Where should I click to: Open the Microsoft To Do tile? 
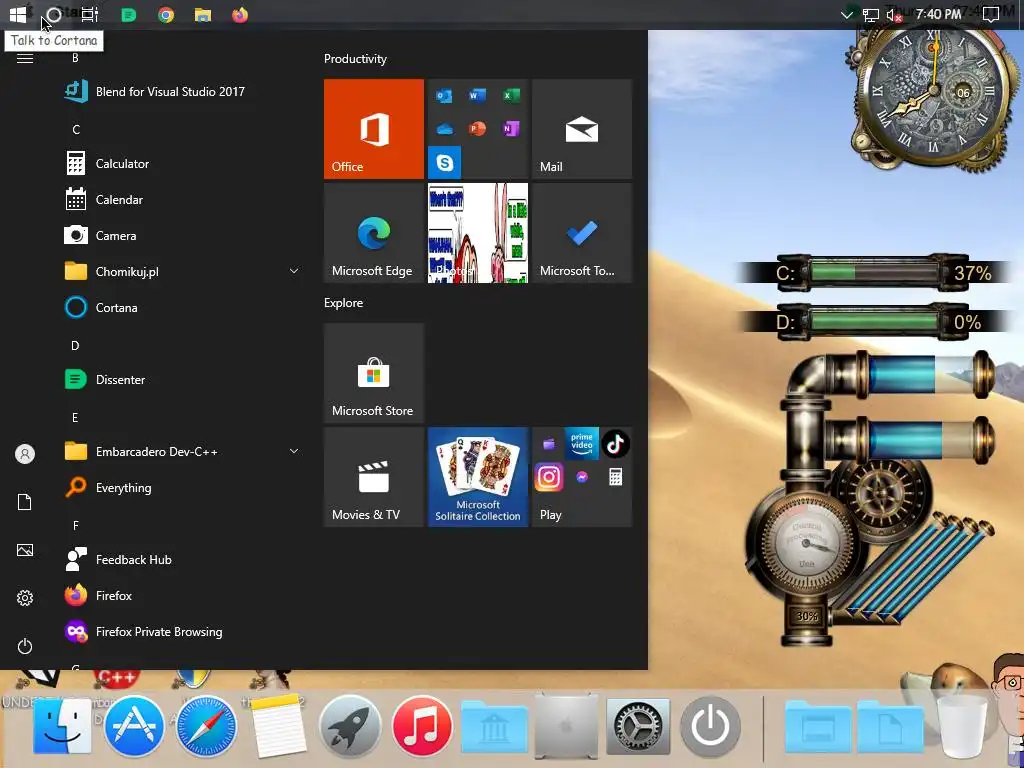point(582,232)
